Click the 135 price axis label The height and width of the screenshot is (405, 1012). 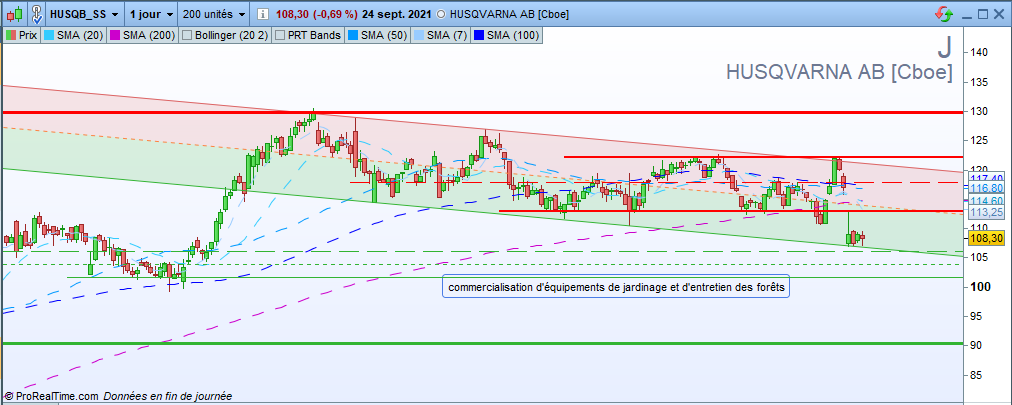pyautogui.click(x=977, y=82)
